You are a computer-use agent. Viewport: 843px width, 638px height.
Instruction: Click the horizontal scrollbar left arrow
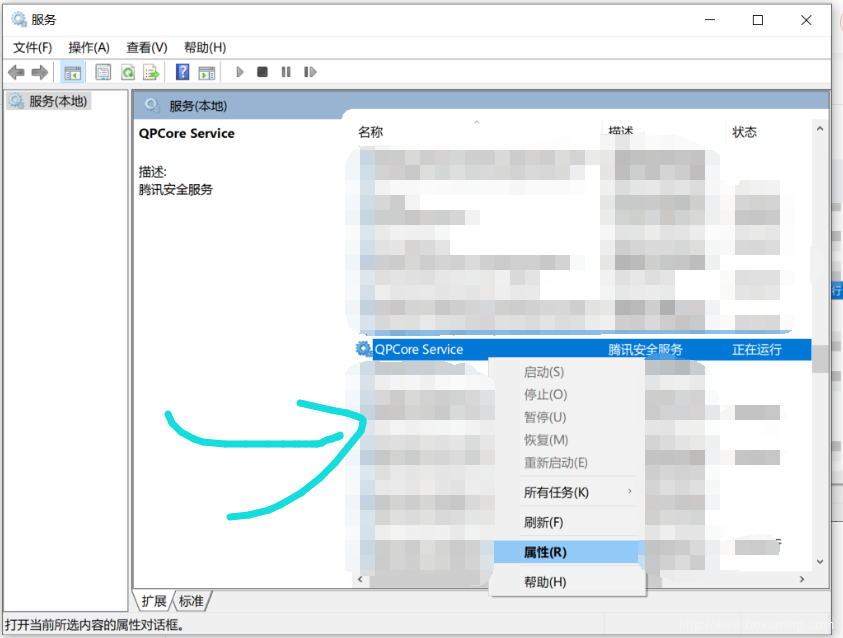360,579
